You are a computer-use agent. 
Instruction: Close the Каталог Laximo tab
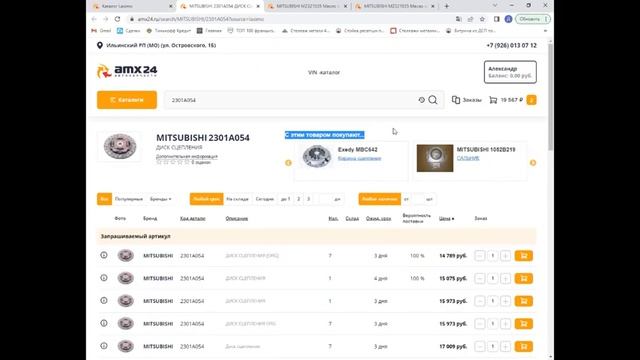(170, 6)
